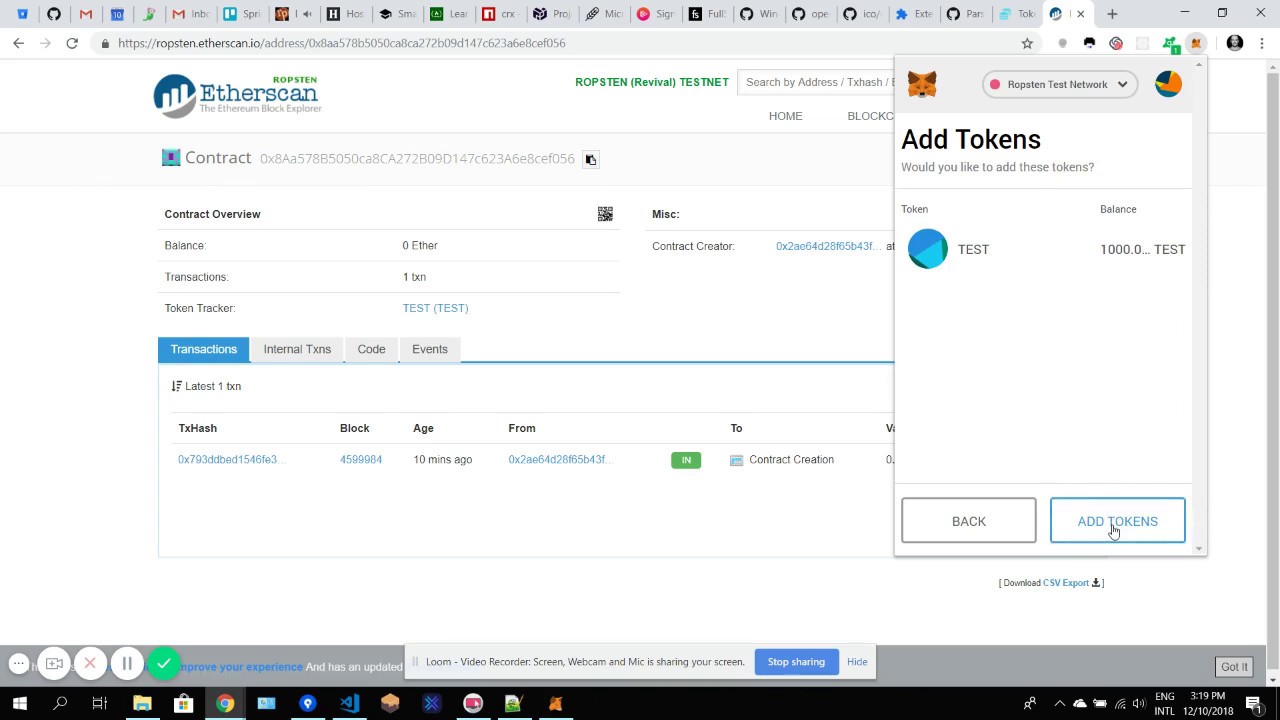Open Windows Start menu

[x=19, y=704]
